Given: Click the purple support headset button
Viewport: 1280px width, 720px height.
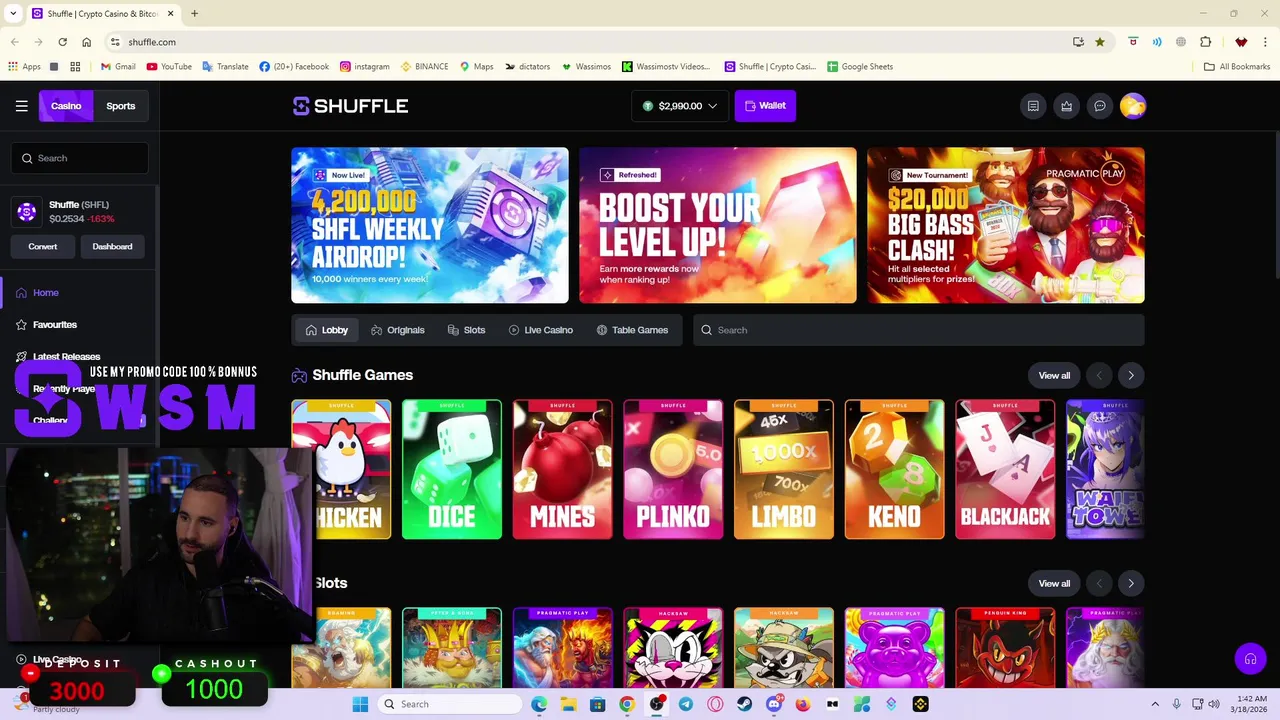Looking at the screenshot, I should 1250,659.
